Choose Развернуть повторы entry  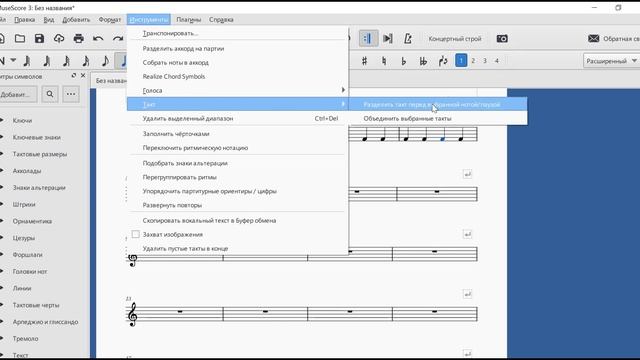tap(238, 205)
